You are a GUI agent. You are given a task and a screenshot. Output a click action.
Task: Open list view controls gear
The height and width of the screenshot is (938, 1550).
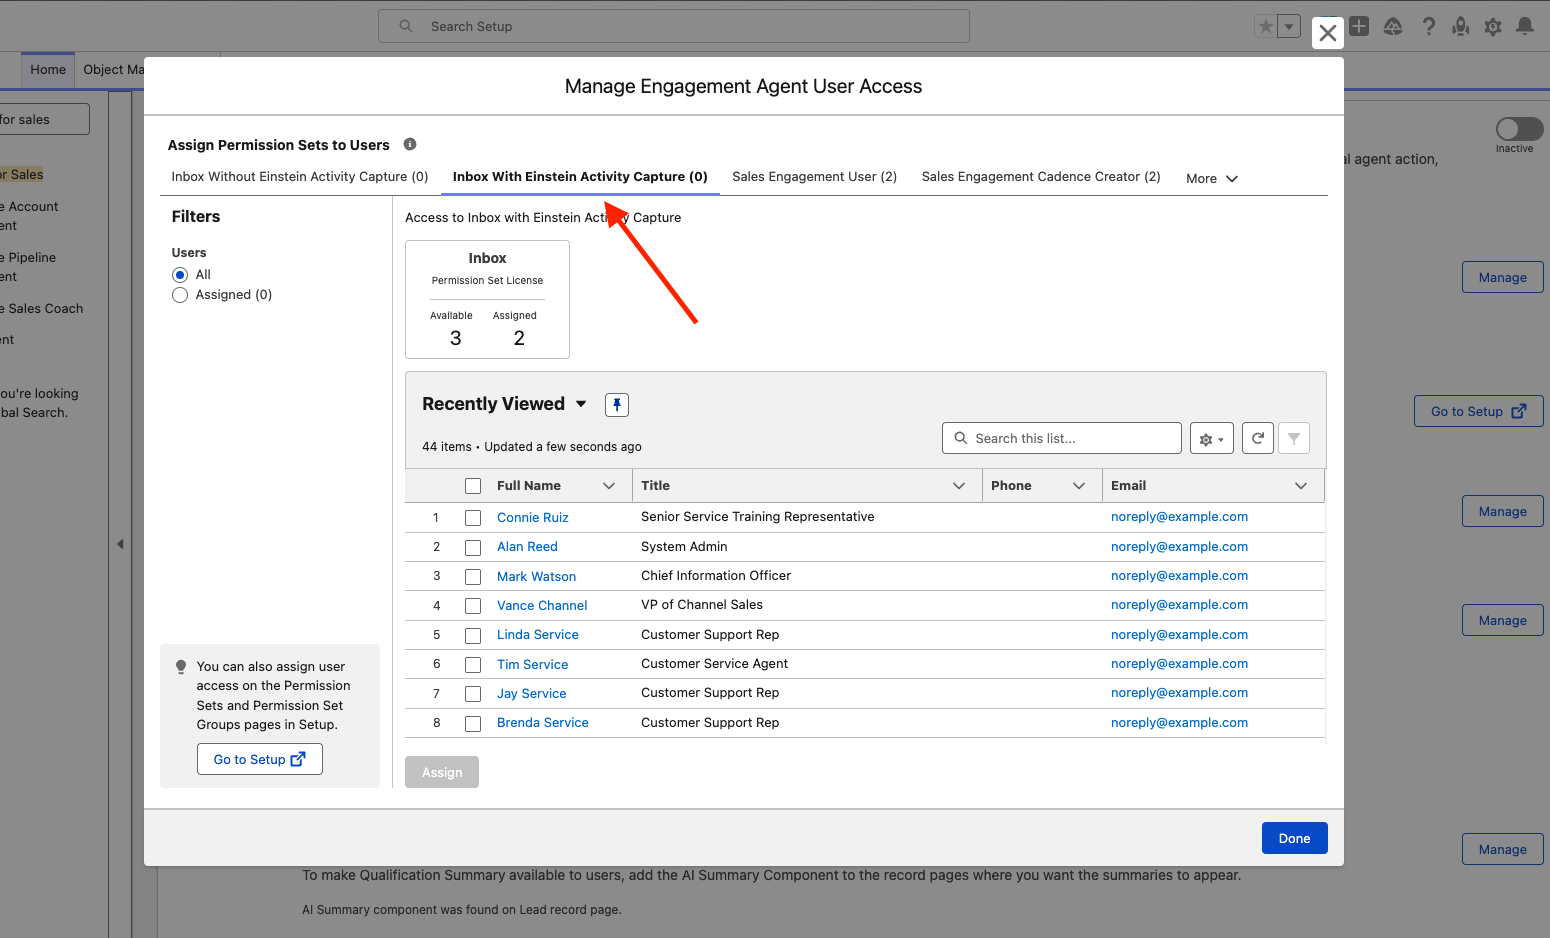click(1211, 439)
